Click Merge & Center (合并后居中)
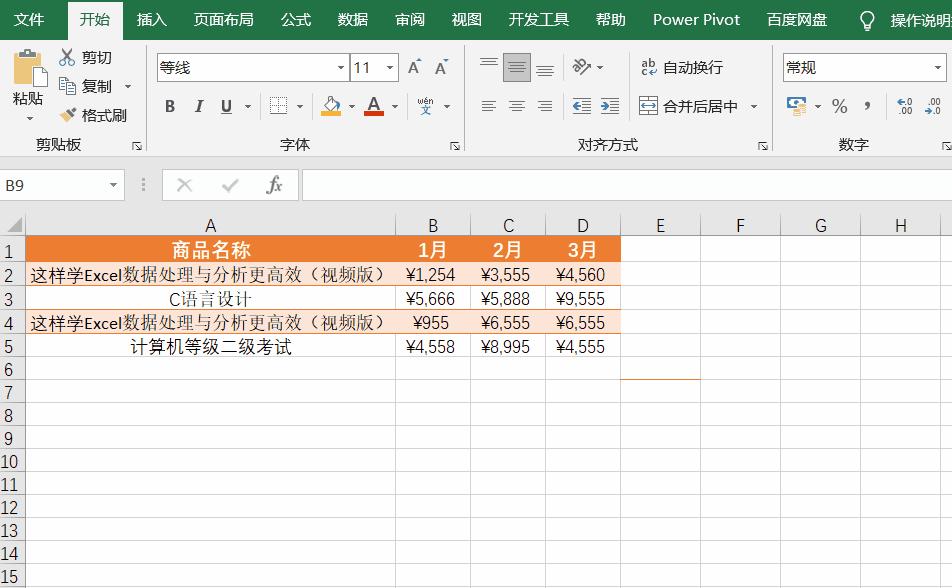Viewport: 952px width, 588px height. 690,105
